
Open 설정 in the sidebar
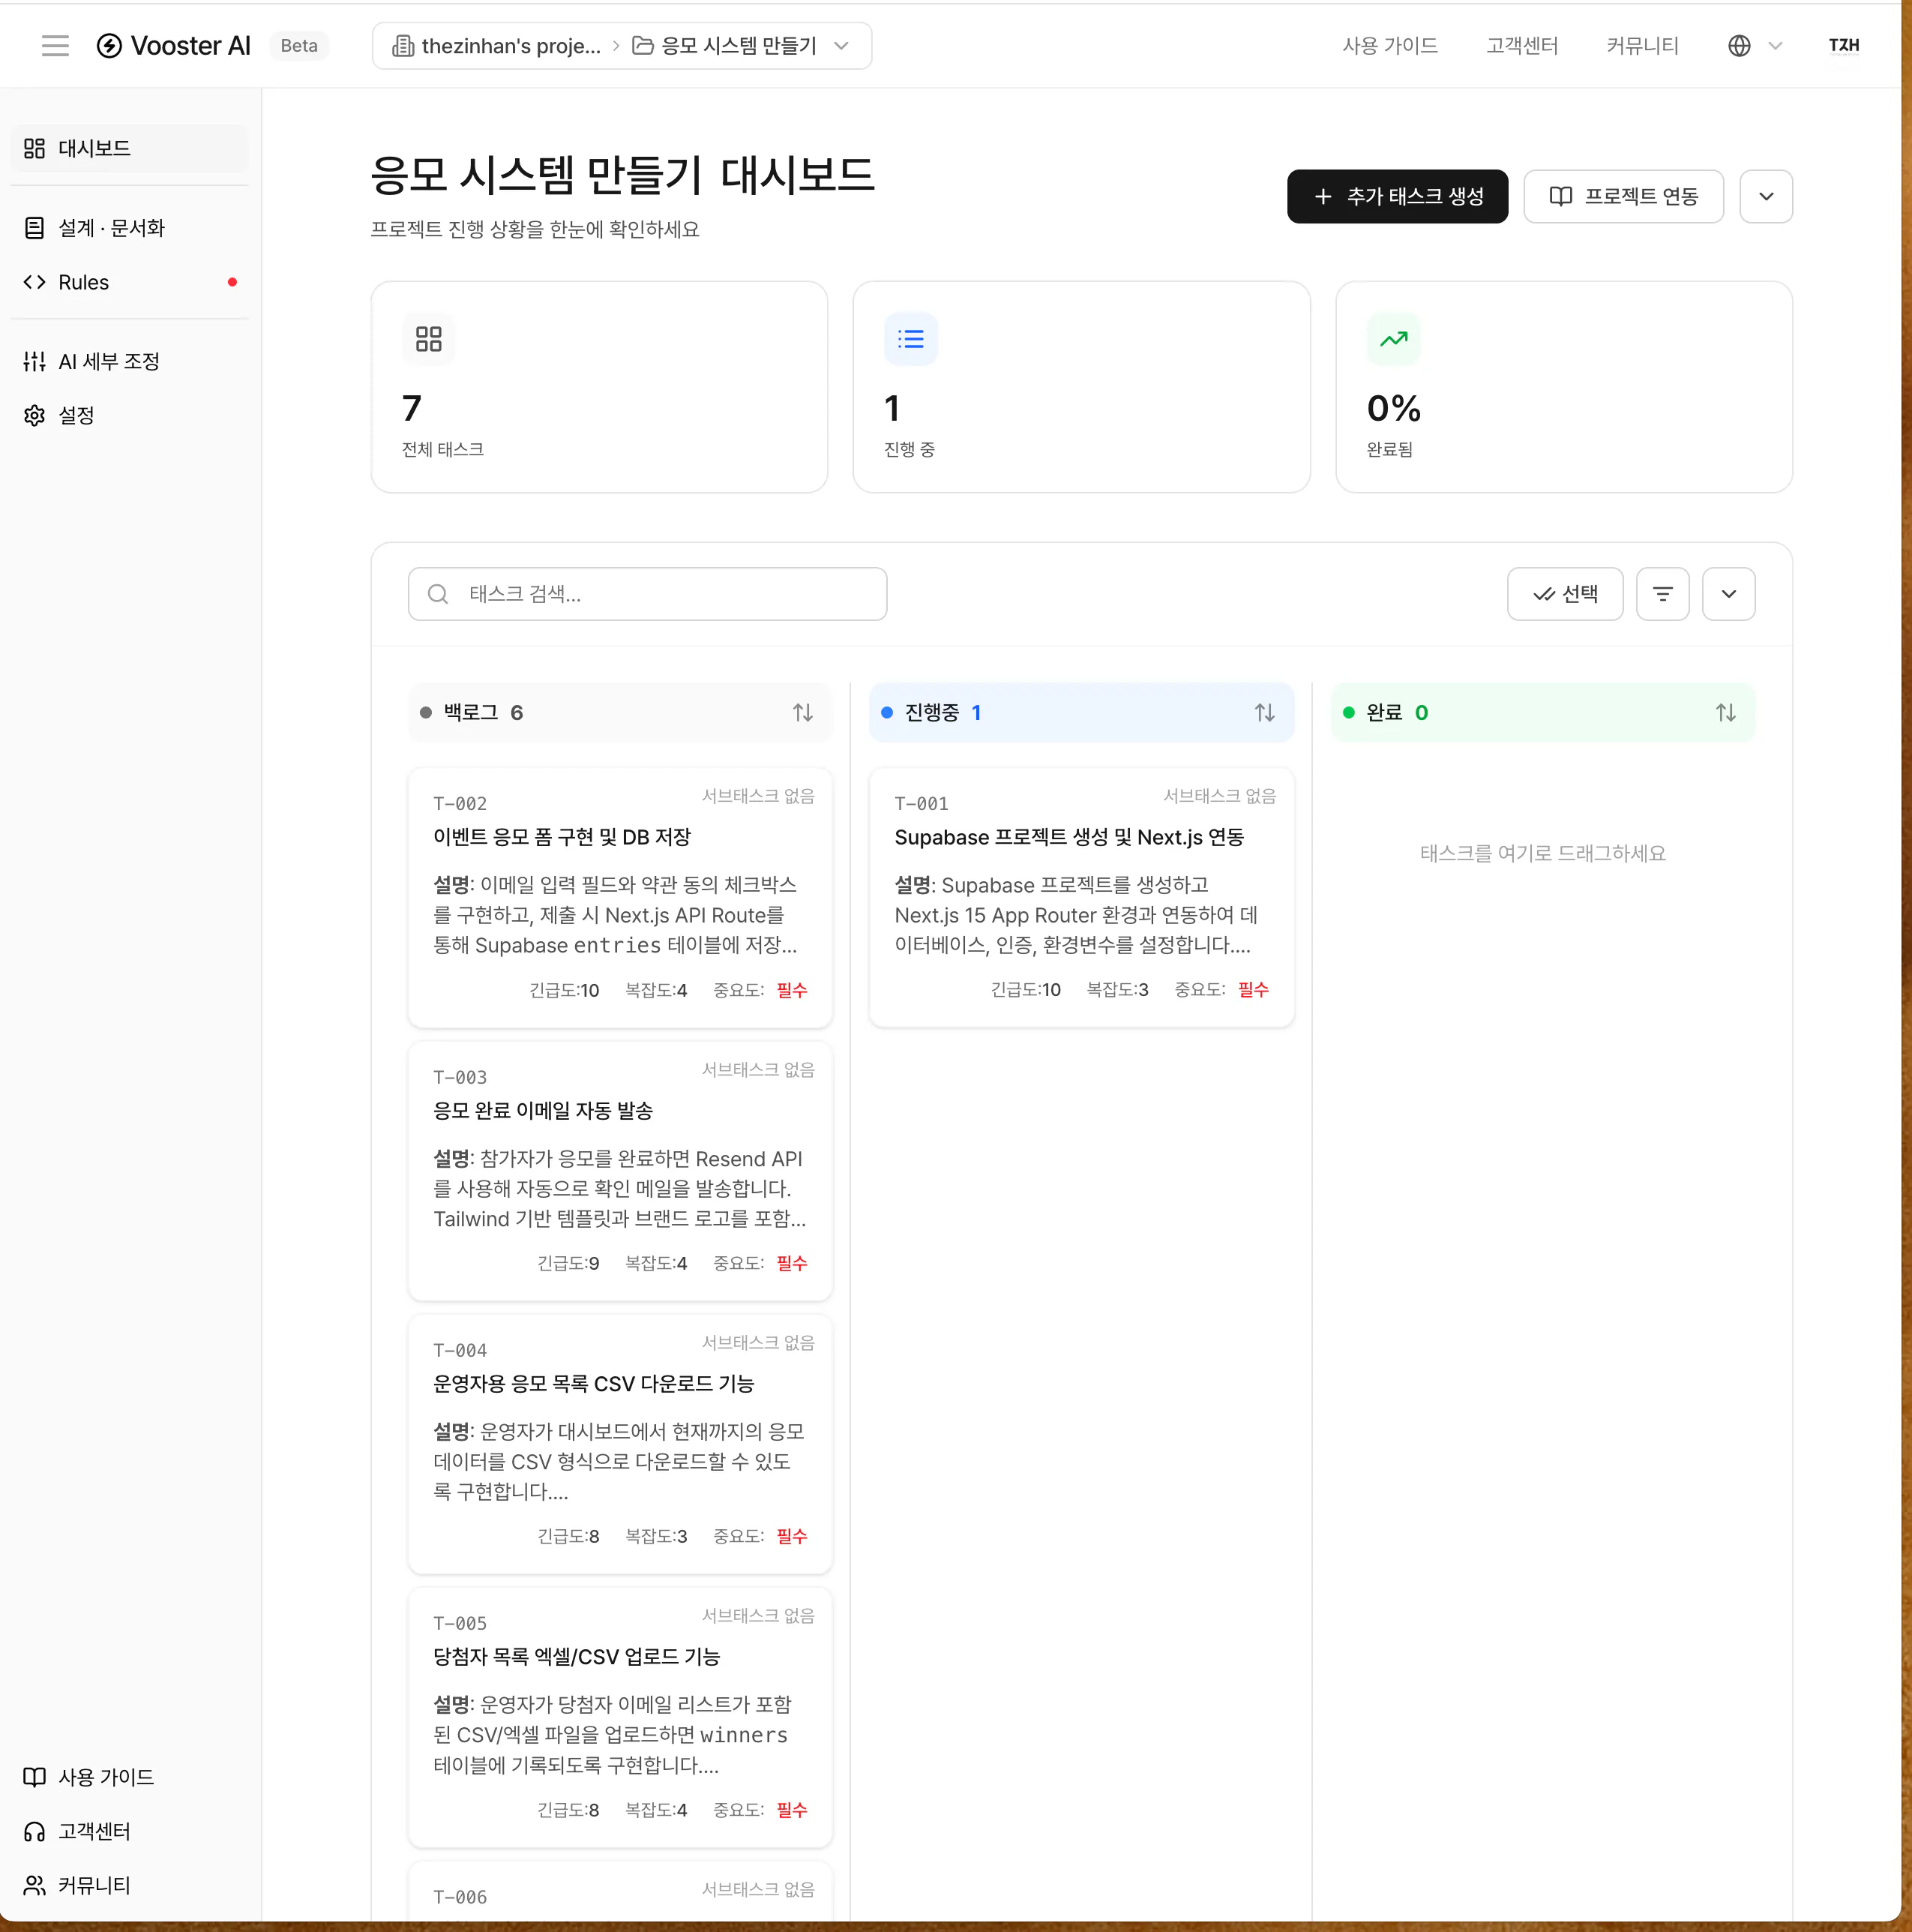[130, 415]
